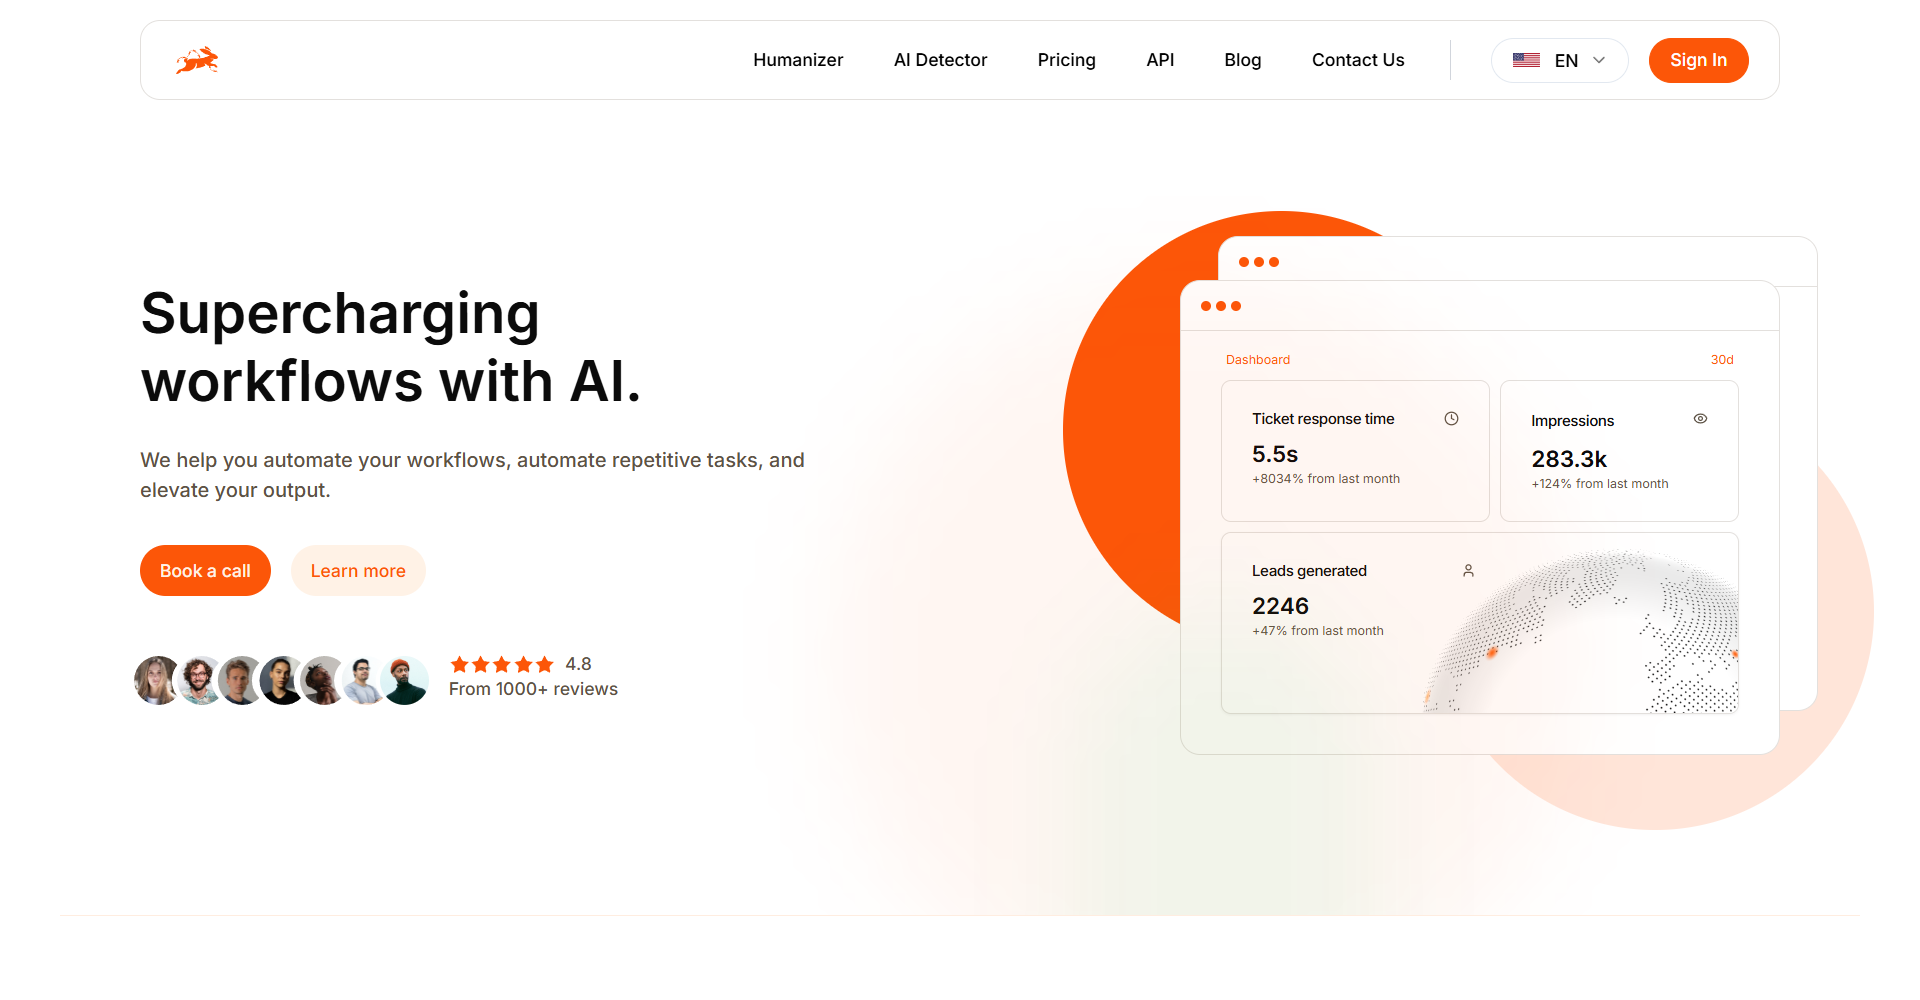Click the person icon on Leads generated card
Image resolution: width=1920 pixels, height=1000 pixels.
(x=1468, y=570)
